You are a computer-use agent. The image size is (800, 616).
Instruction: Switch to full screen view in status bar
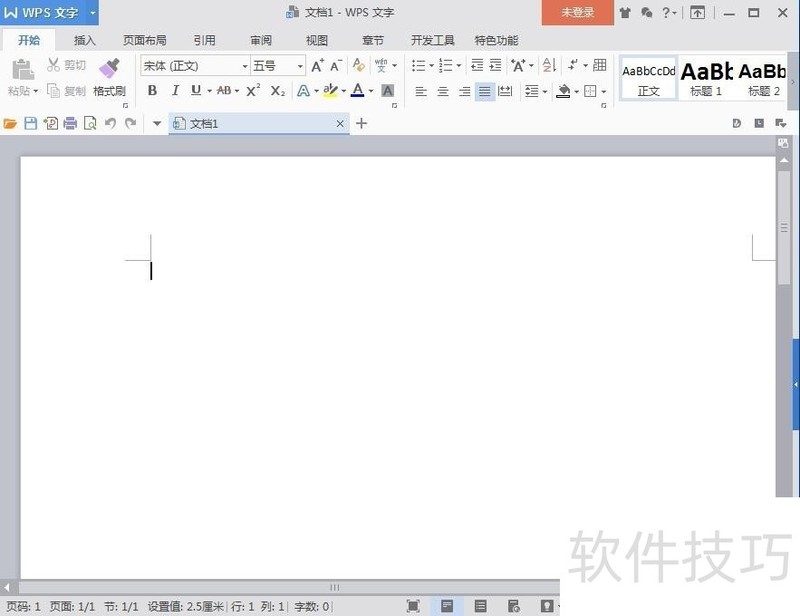coord(413,606)
